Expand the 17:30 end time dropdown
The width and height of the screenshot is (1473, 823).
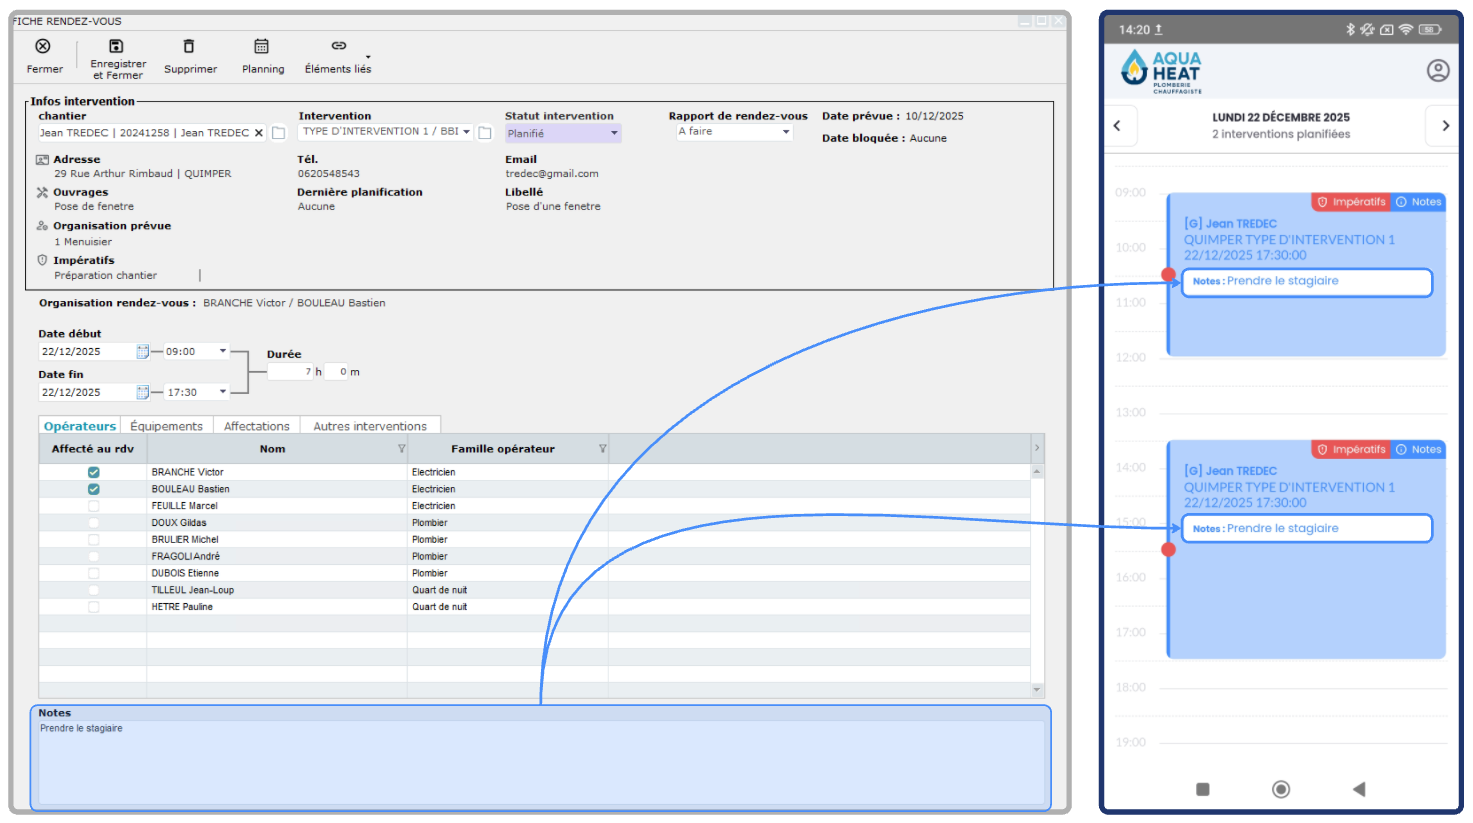(x=223, y=392)
